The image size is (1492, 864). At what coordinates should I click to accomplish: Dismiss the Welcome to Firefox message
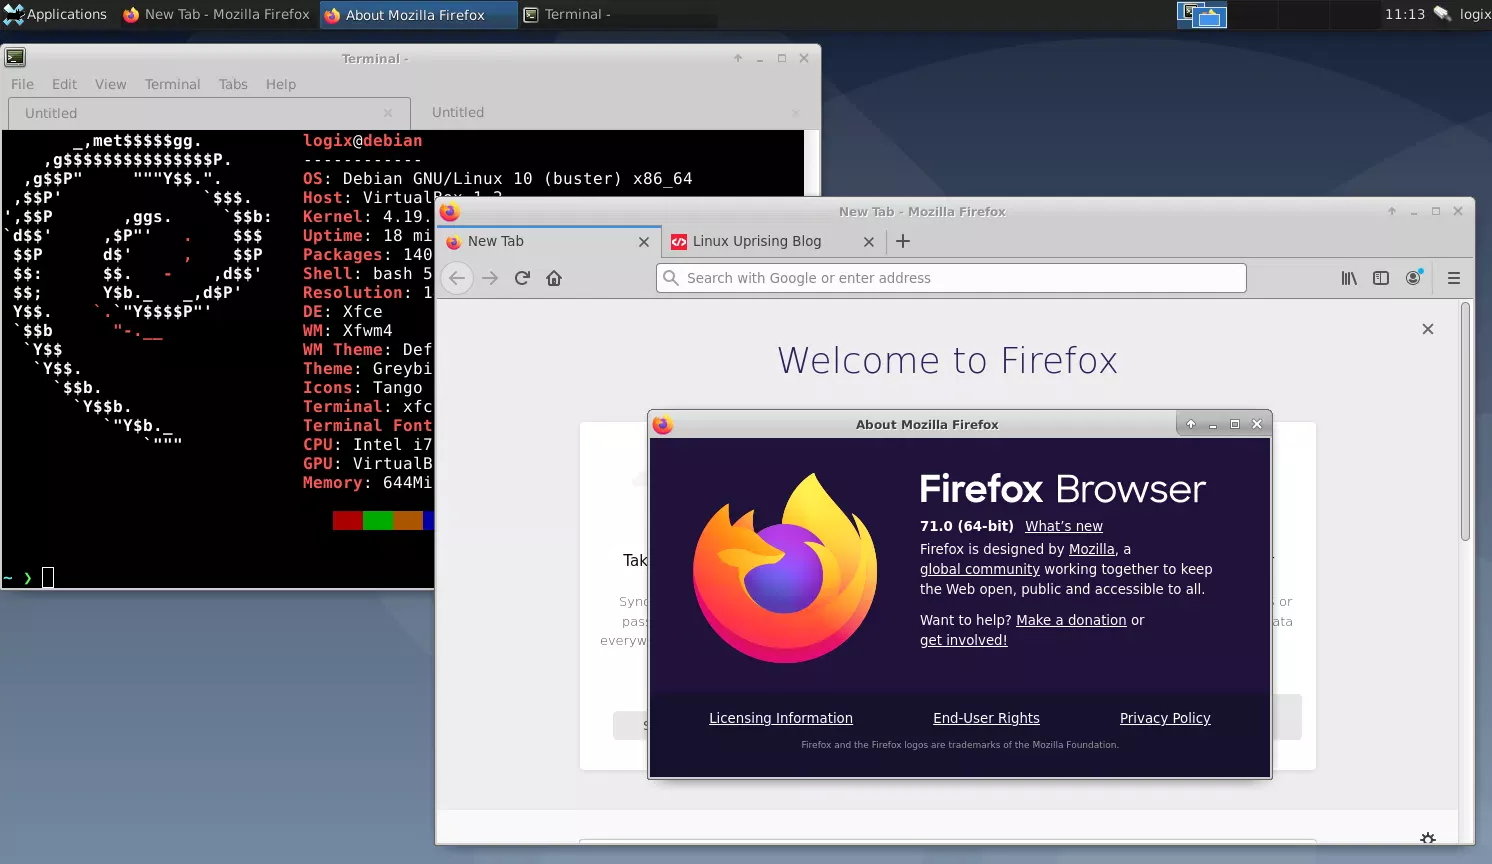[x=1428, y=328]
